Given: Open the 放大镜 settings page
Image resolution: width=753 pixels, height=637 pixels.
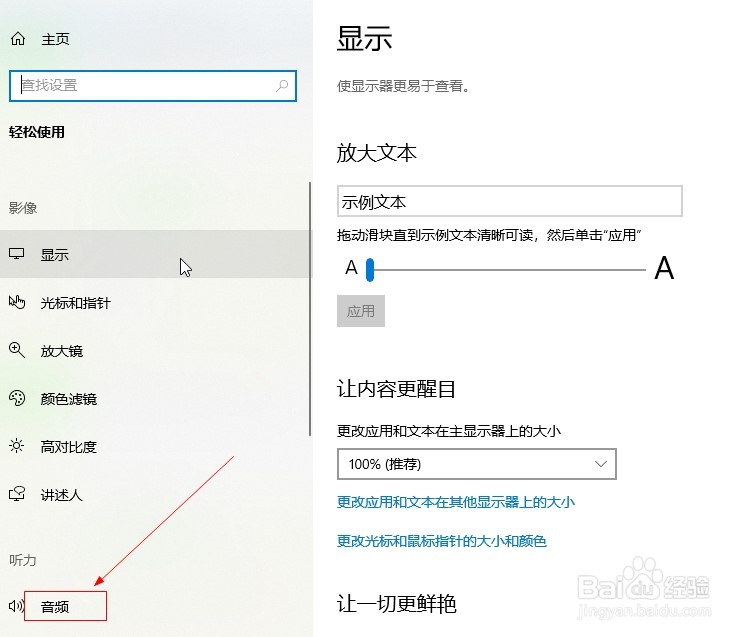Looking at the screenshot, I should [61, 351].
